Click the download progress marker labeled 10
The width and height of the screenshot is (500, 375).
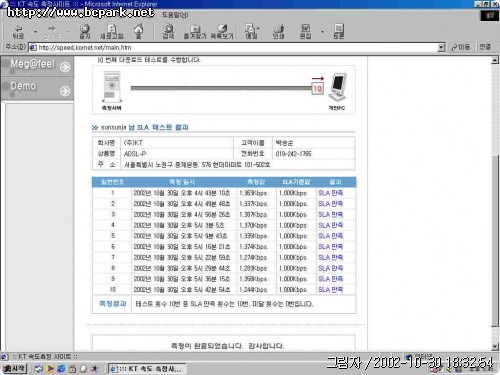point(317,88)
